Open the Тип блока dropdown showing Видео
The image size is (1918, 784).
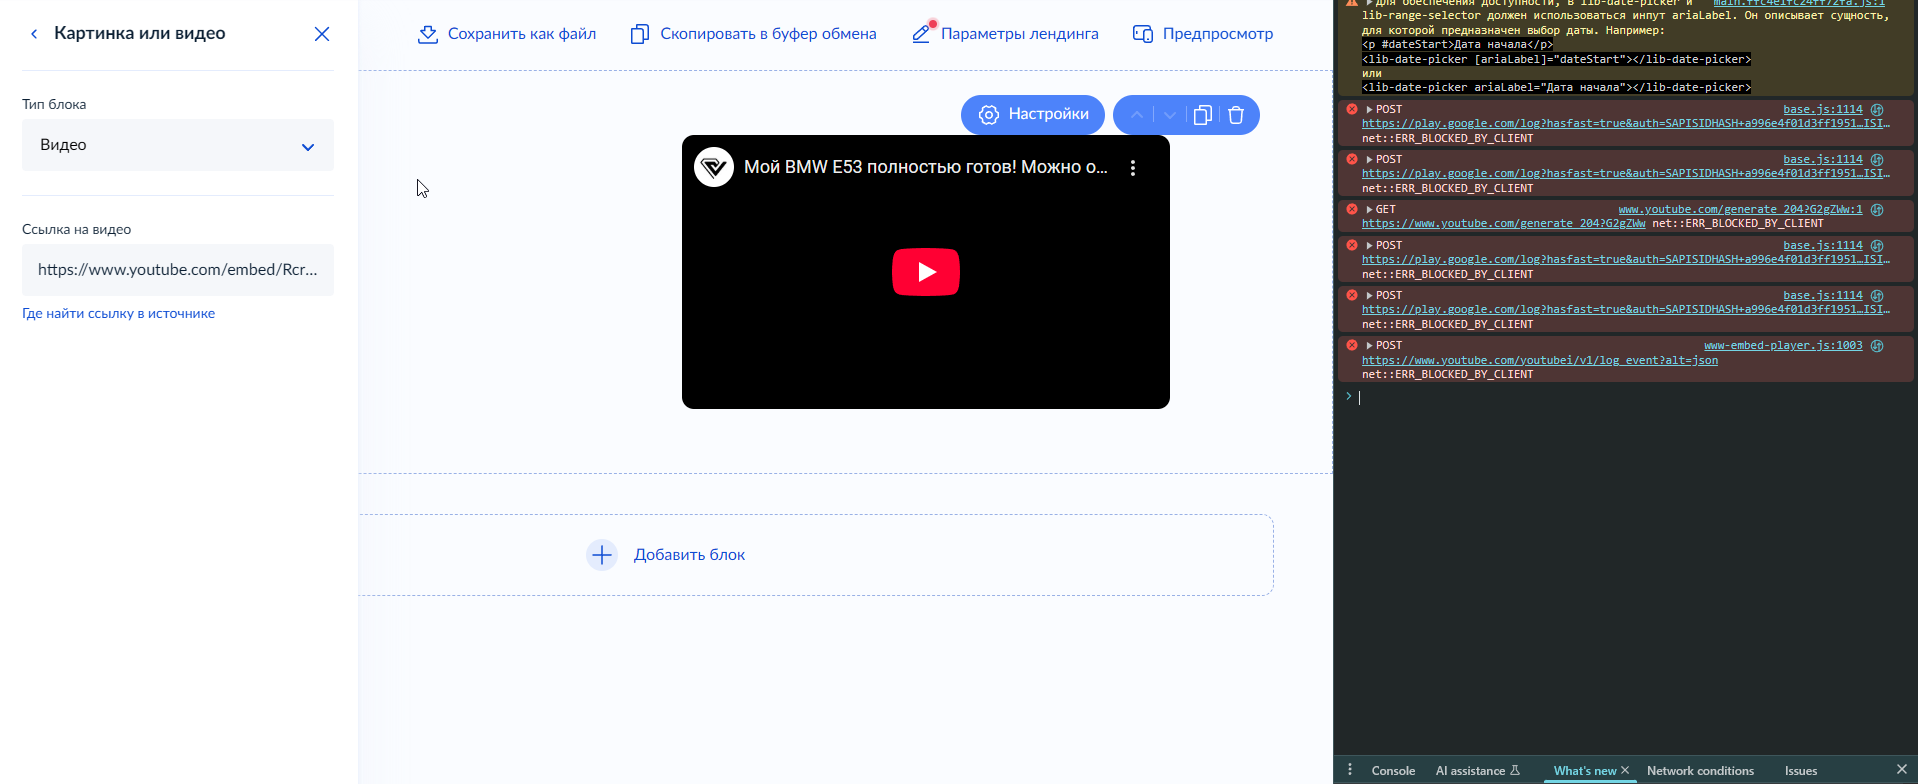click(x=178, y=145)
